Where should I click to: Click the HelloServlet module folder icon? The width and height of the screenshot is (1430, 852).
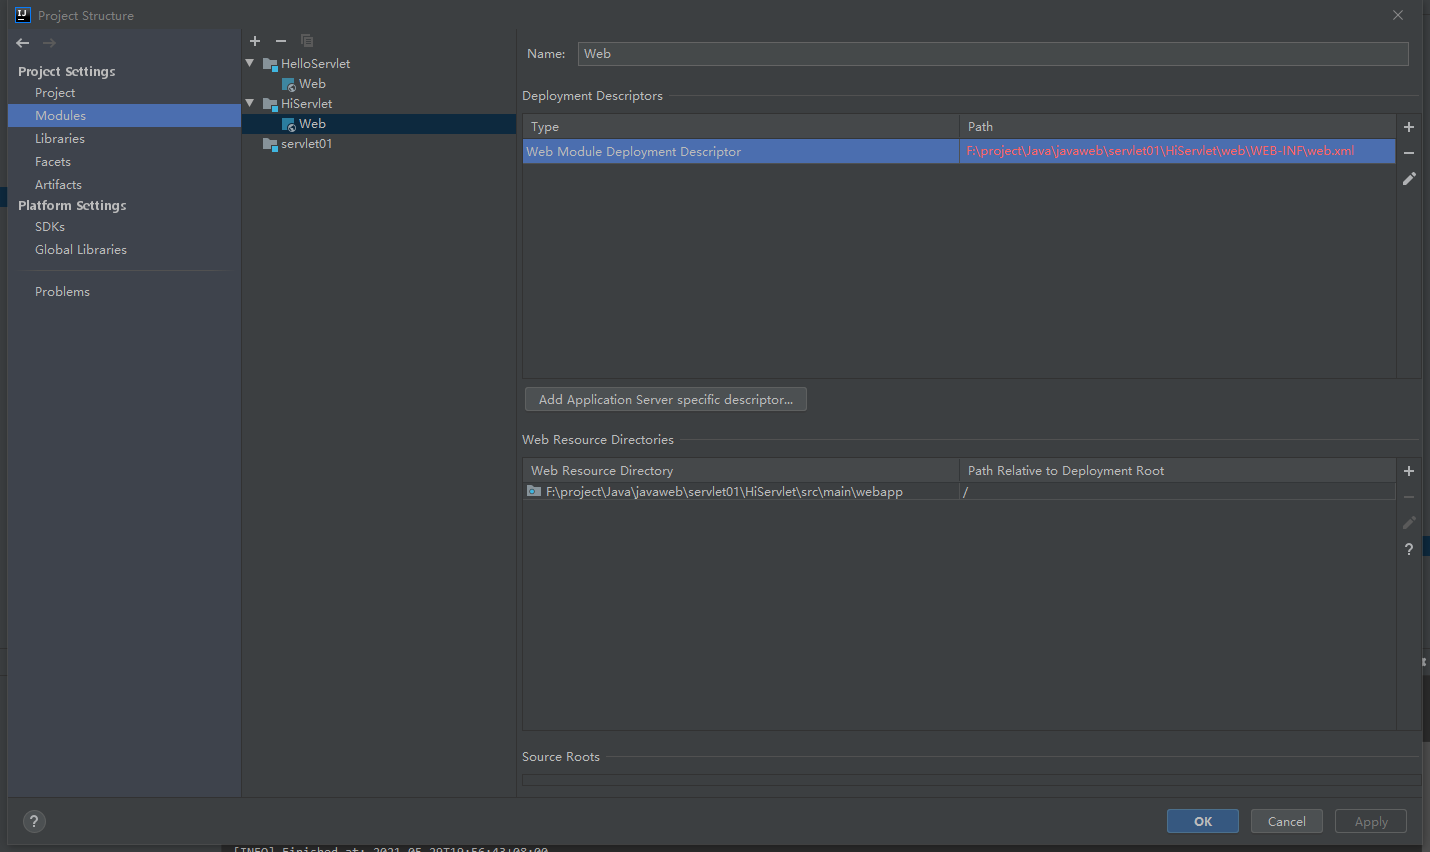270,64
